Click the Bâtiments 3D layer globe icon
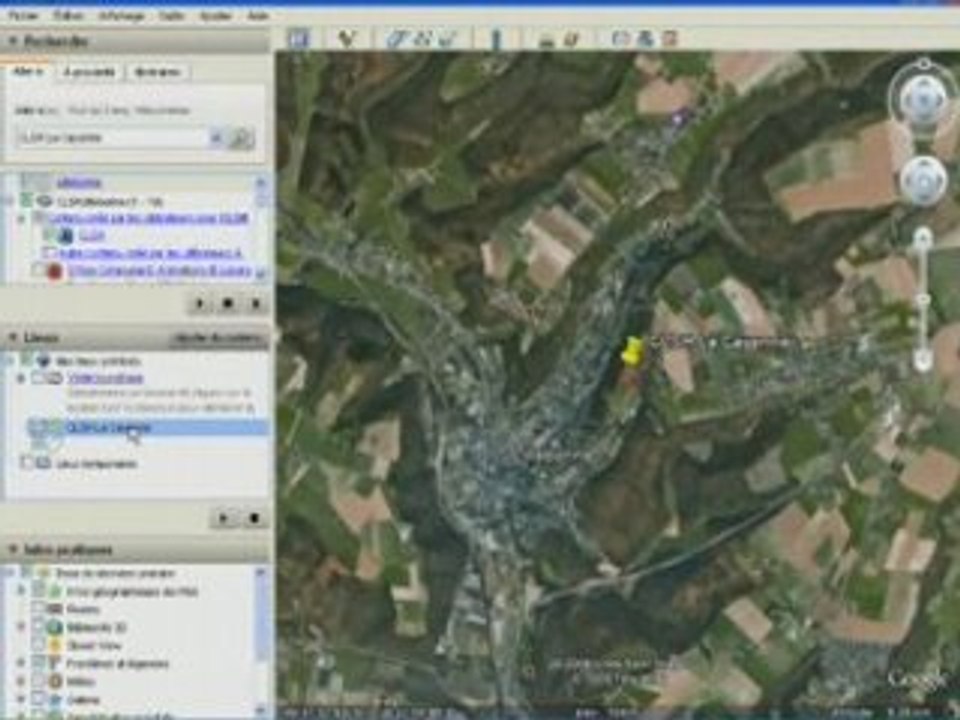The height and width of the screenshot is (720, 960). click(x=54, y=627)
